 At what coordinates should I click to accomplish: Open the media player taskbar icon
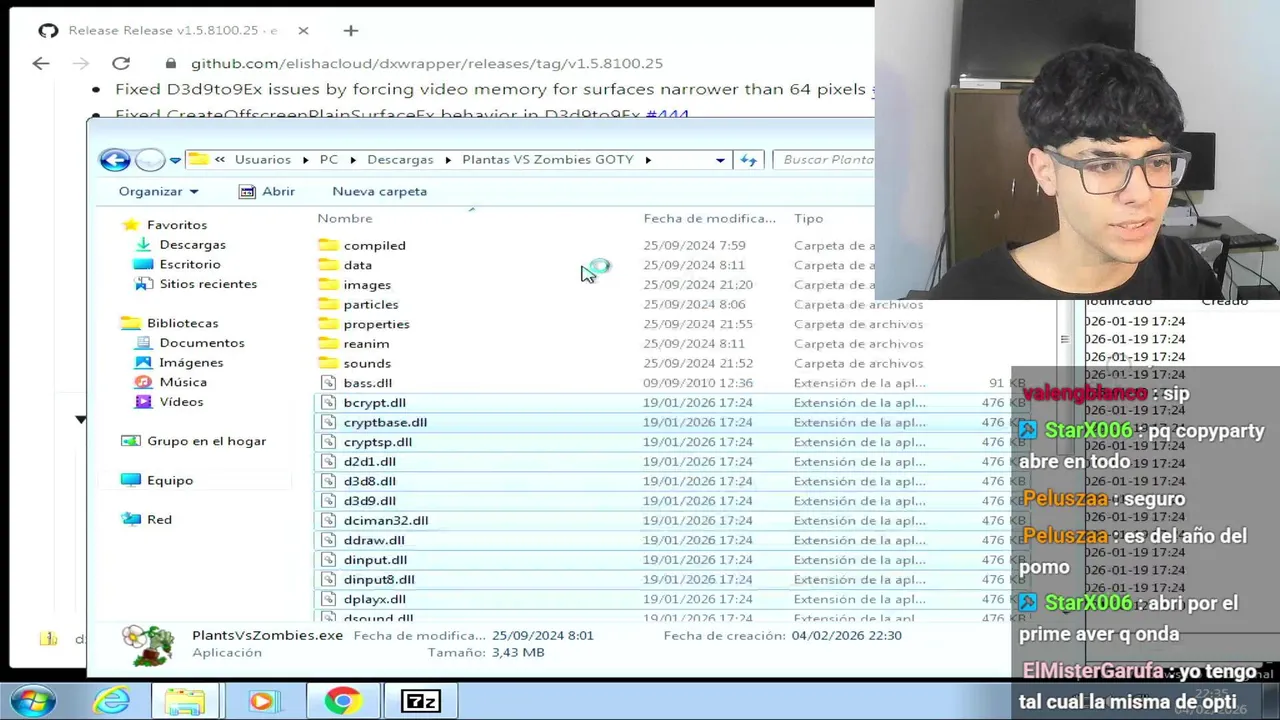click(x=262, y=701)
